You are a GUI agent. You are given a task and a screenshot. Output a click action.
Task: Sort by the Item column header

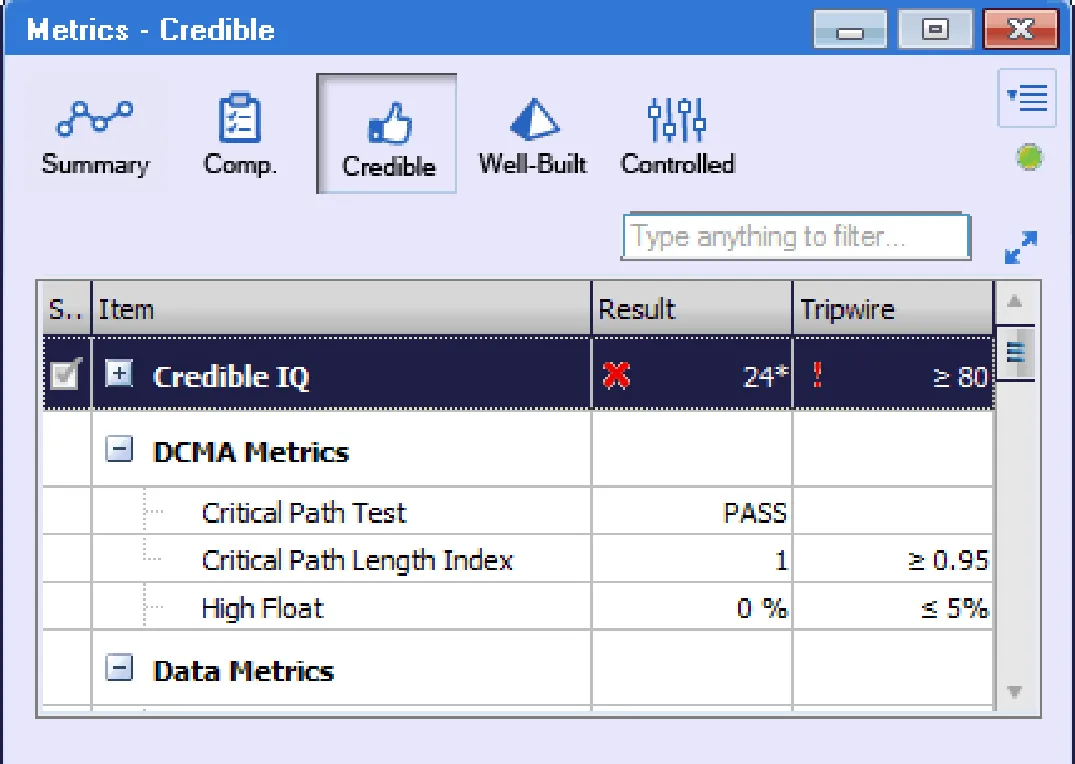341,309
